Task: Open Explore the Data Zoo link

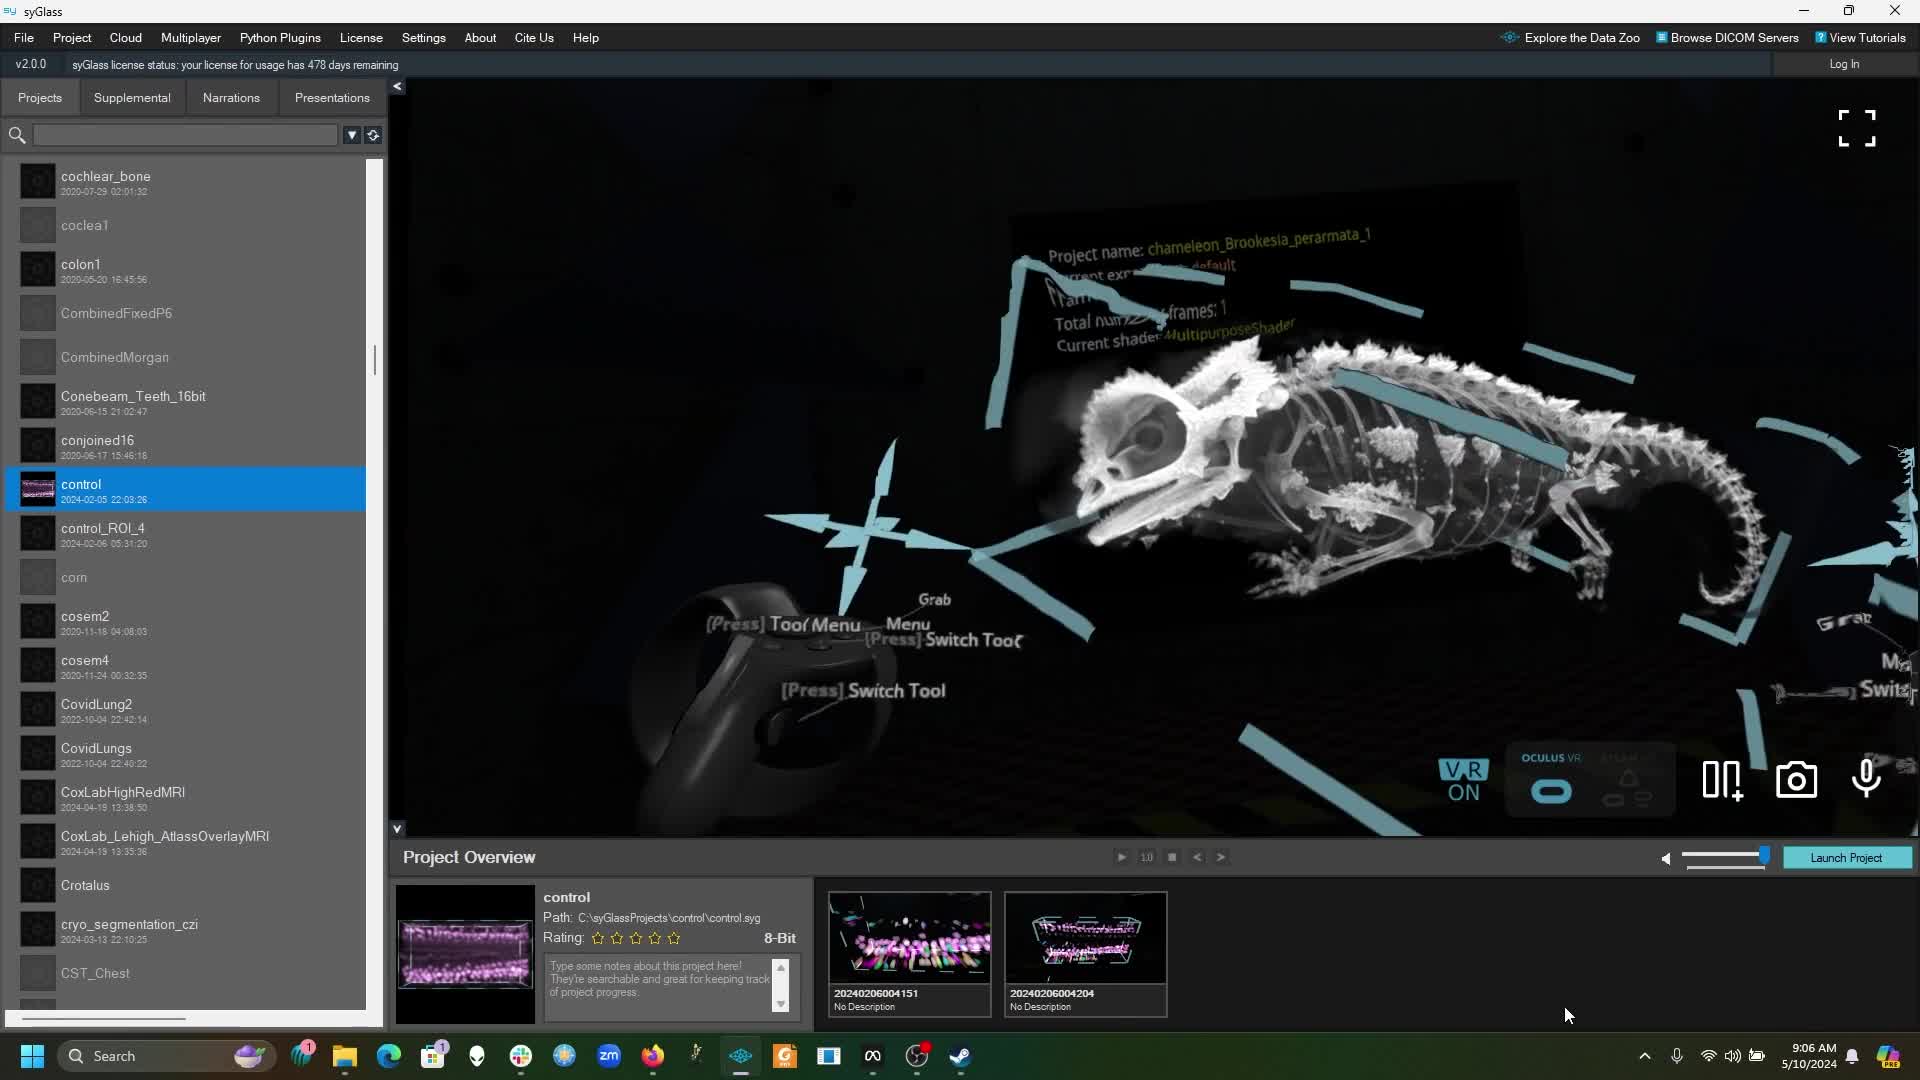Action: [x=1581, y=38]
